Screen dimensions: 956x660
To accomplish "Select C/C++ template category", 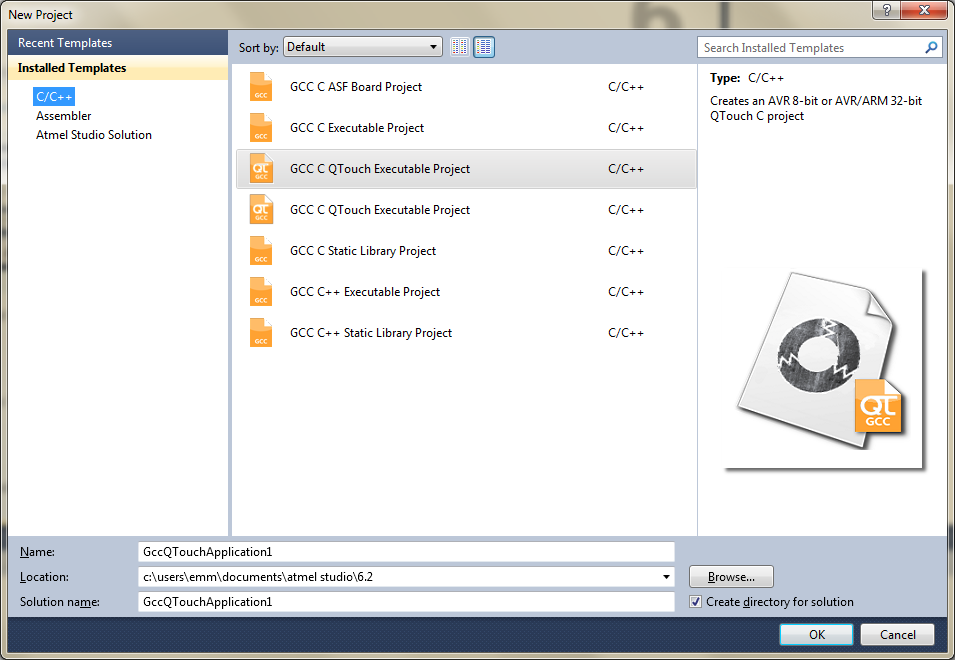I will pyautogui.click(x=54, y=96).
